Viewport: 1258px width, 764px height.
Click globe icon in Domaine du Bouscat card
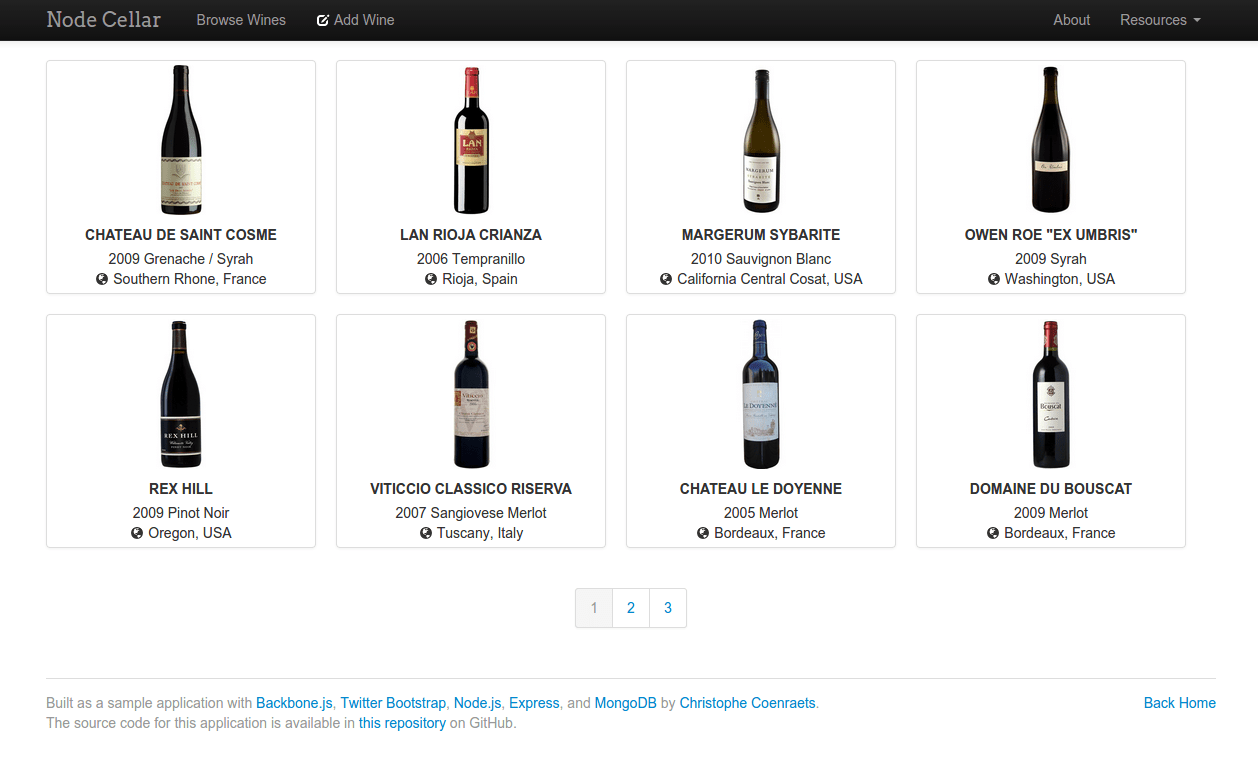coord(993,533)
